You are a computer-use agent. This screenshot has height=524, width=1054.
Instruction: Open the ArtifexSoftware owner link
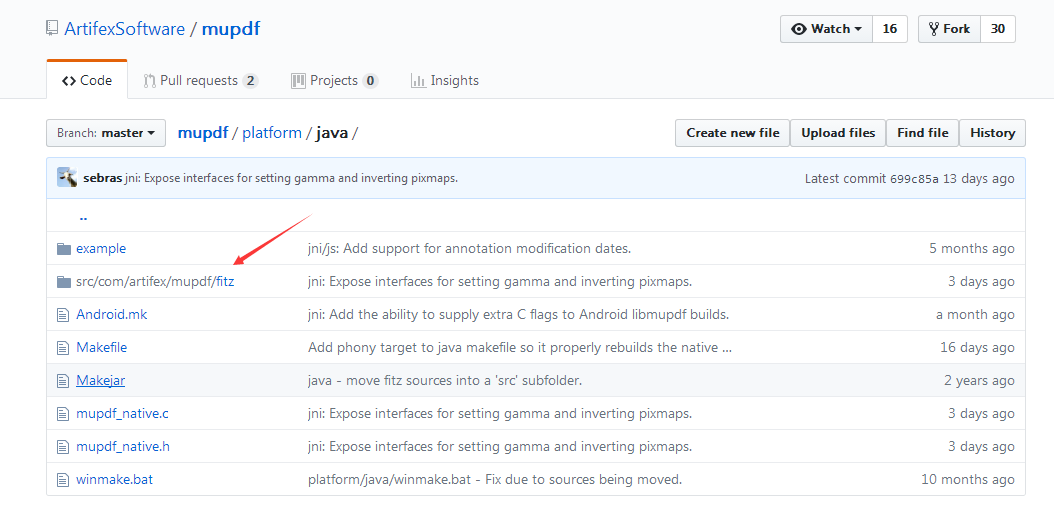tap(124, 29)
